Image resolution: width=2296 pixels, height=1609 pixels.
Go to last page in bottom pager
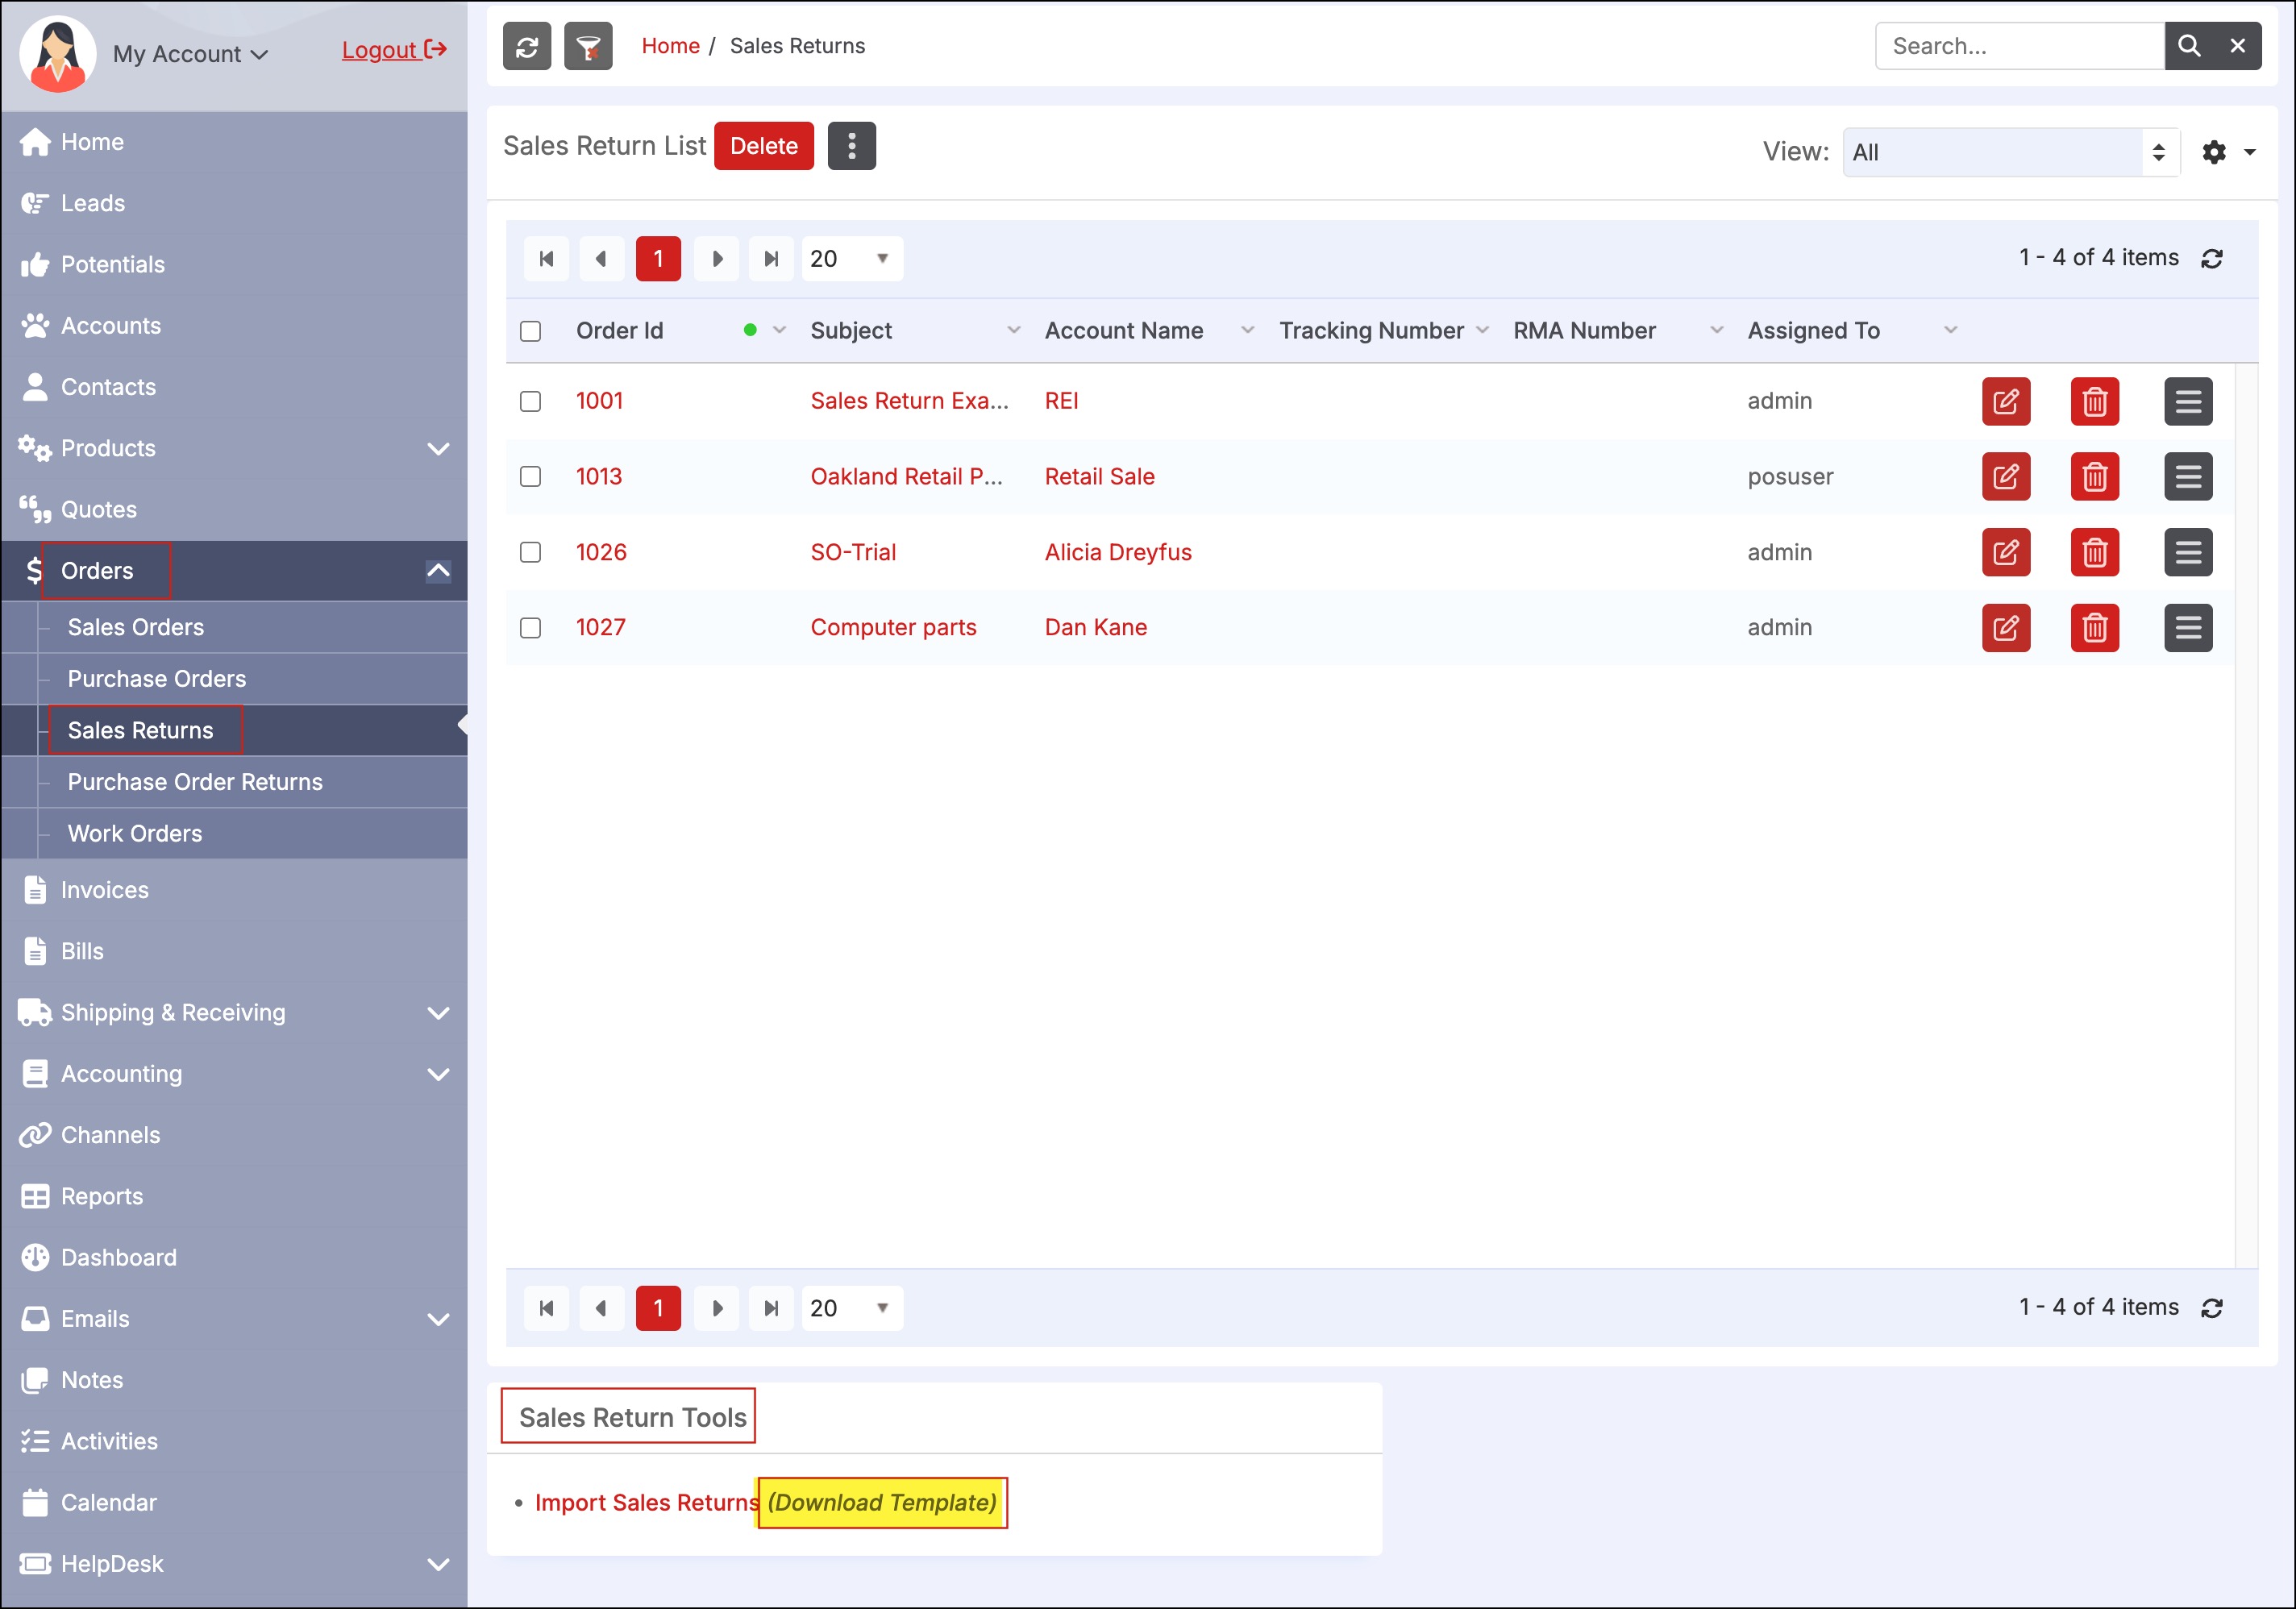click(x=771, y=1308)
